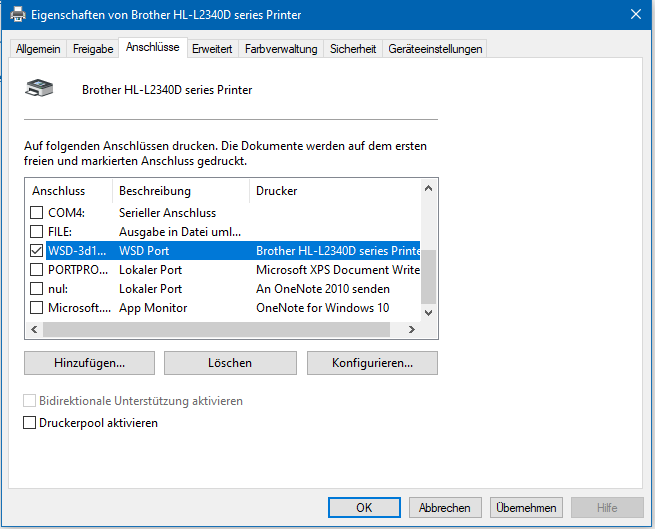Select the 'Serieller Anschluss' row text
This screenshot has height=529, width=655.
tap(168, 213)
